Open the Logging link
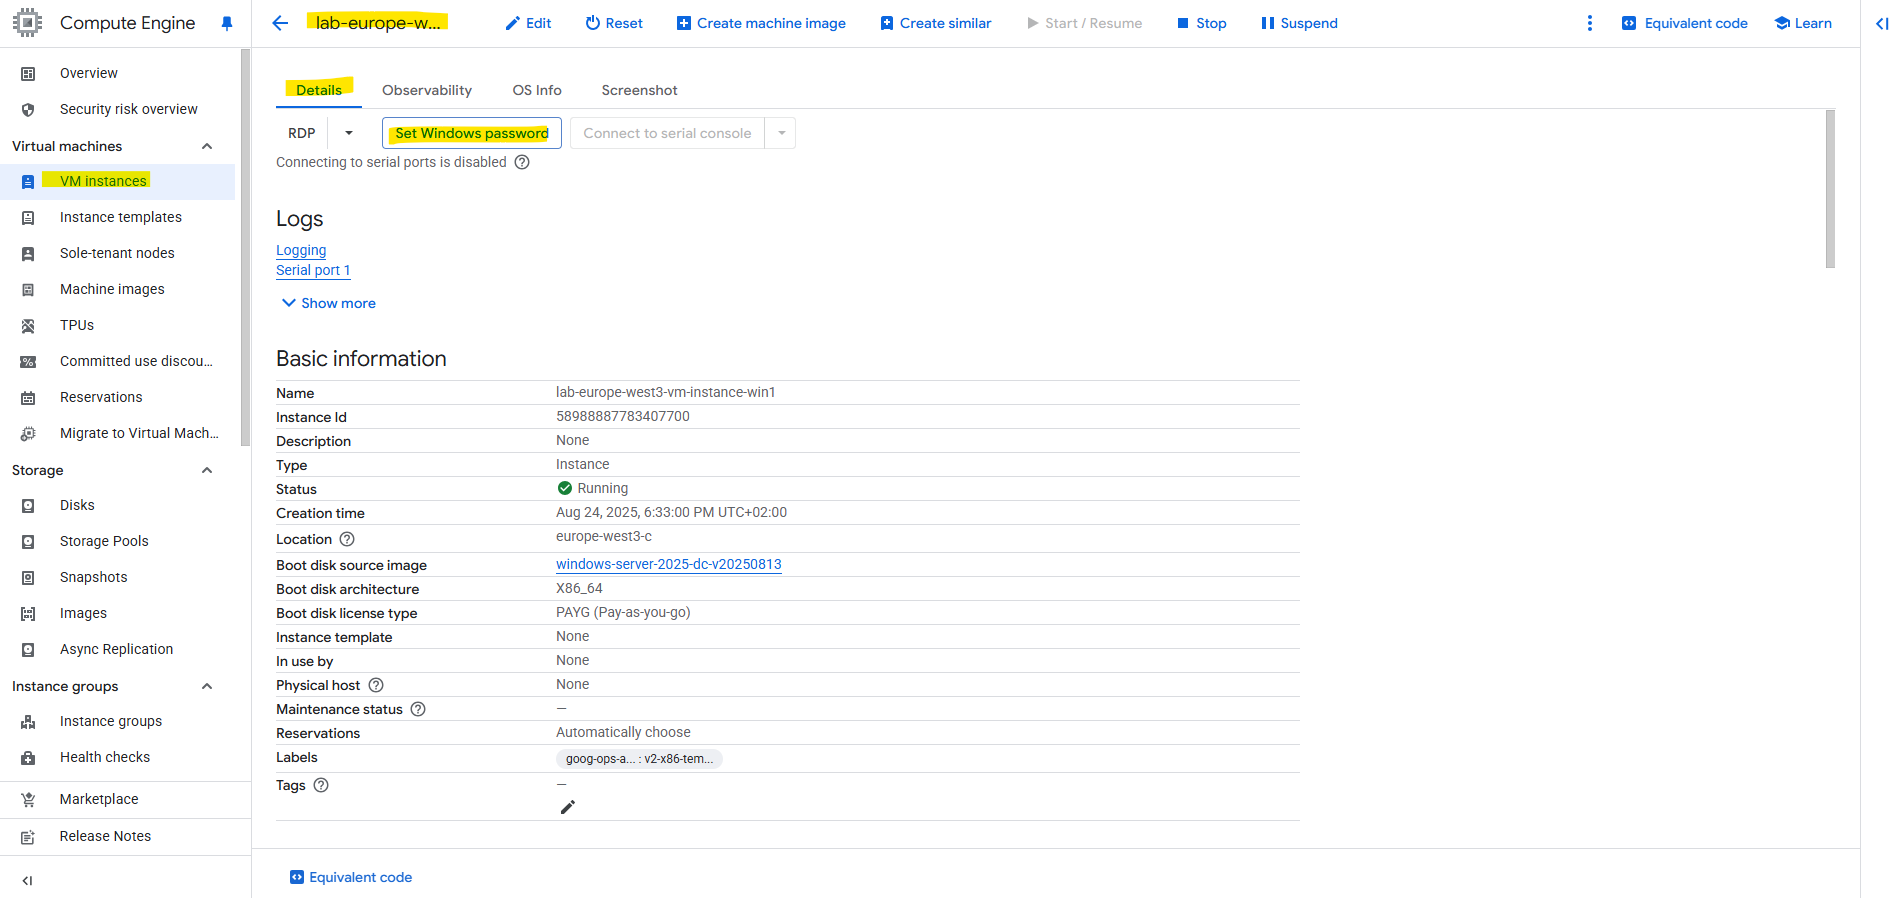1893x898 pixels. (x=301, y=250)
